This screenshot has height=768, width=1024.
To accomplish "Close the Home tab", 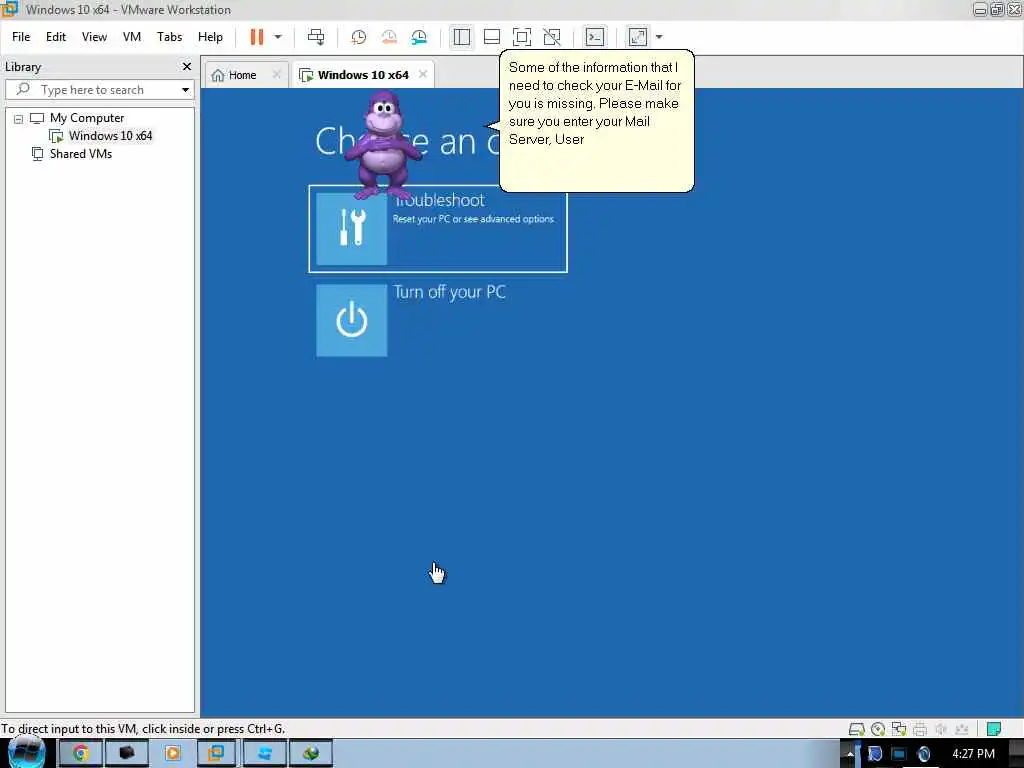I will click(276, 74).
